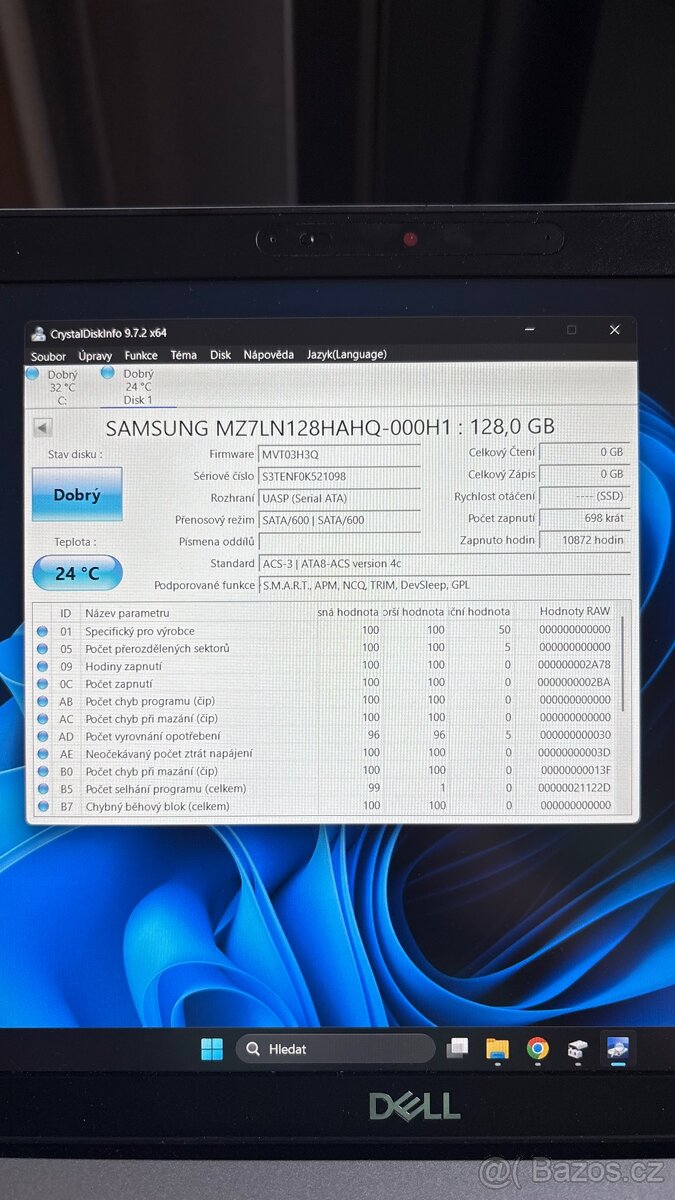Click the empty Písmena oddílů field
675x1200 pixels.
pos(339,542)
